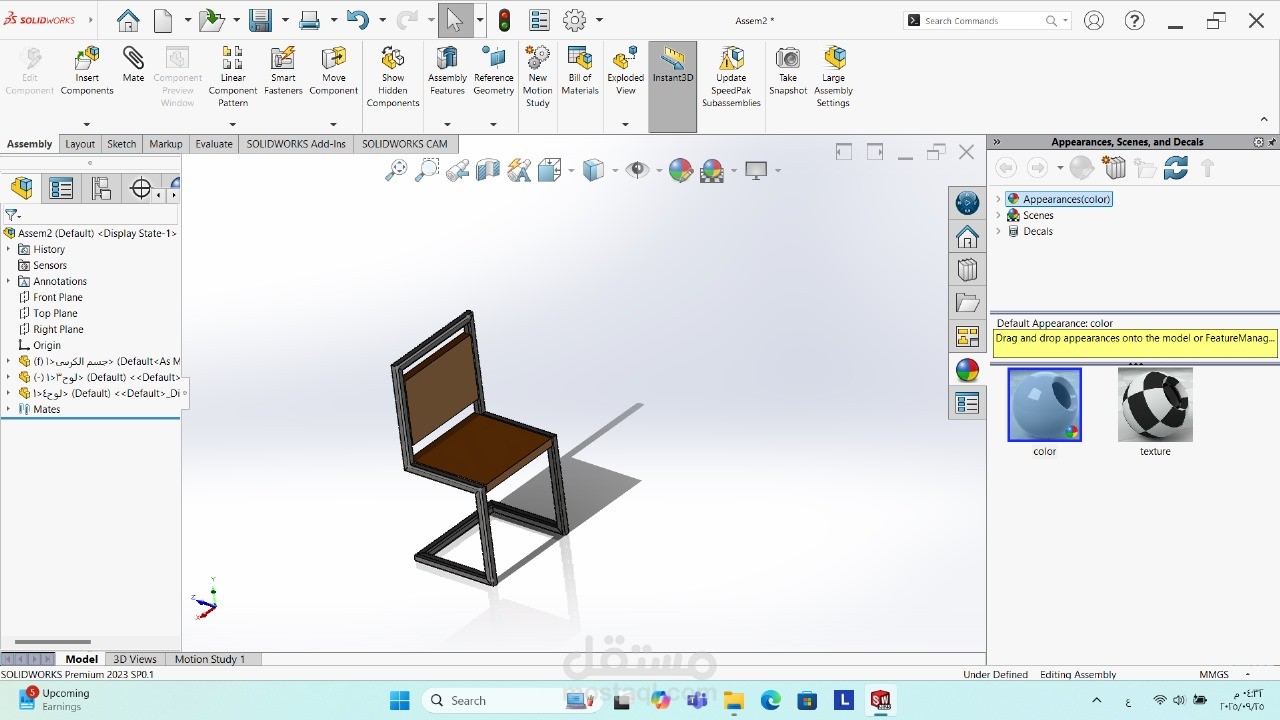Image resolution: width=1280 pixels, height=720 pixels.
Task: Click the Rebuild traffic light icon
Action: coord(505,20)
